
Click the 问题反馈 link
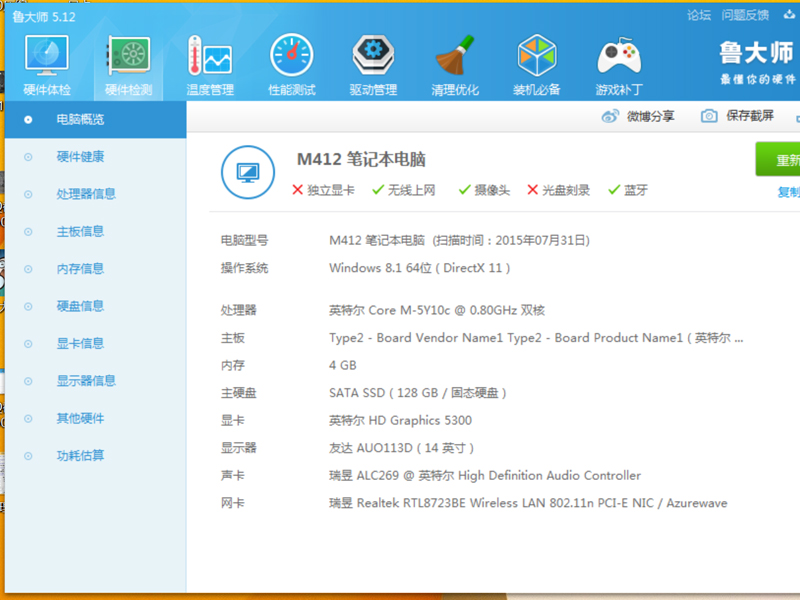(x=745, y=15)
